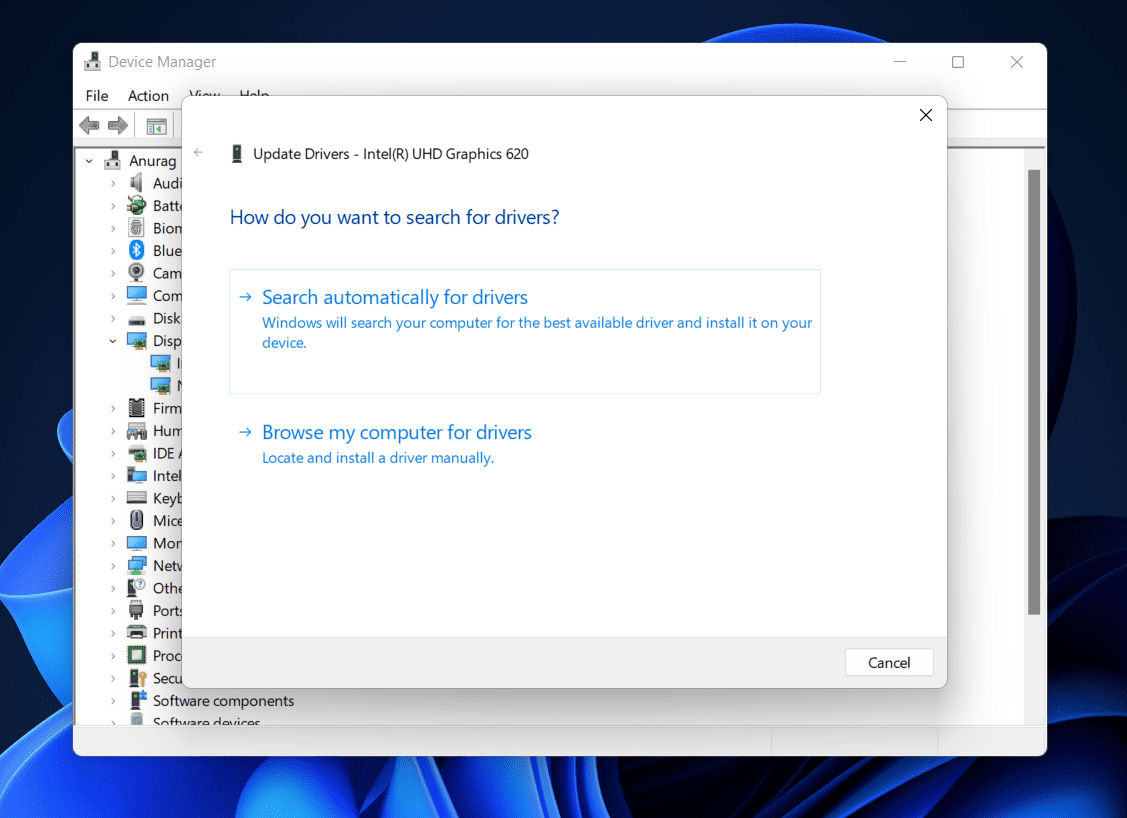
Task: Expand the Audio inputs category chevron
Action: pyautogui.click(x=113, y=183)
